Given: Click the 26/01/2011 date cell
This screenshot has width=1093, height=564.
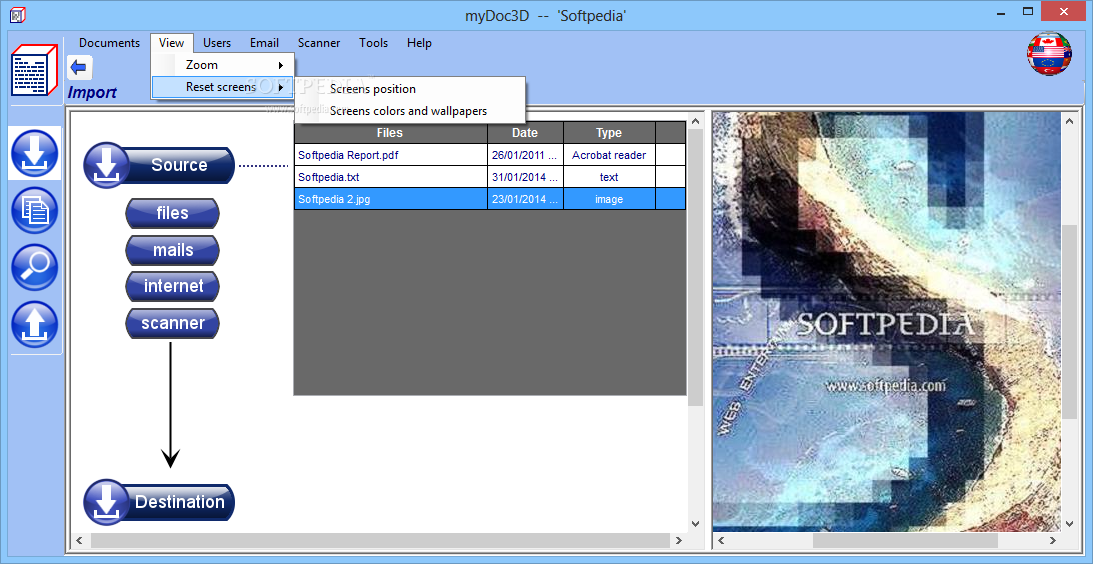Looking at the screenshot, I should pos(525,155).
